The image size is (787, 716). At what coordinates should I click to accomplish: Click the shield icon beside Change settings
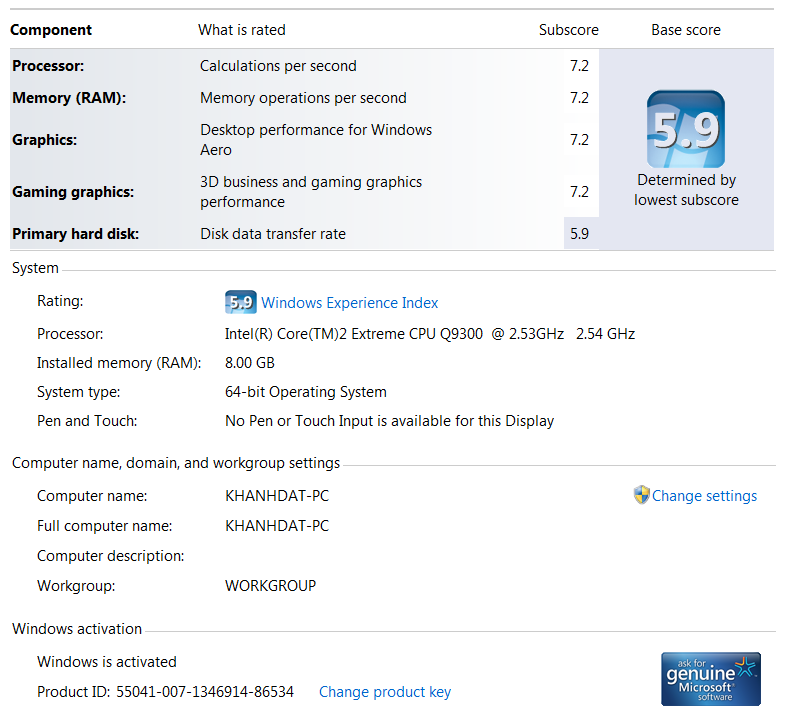click(x=641, y=495)
